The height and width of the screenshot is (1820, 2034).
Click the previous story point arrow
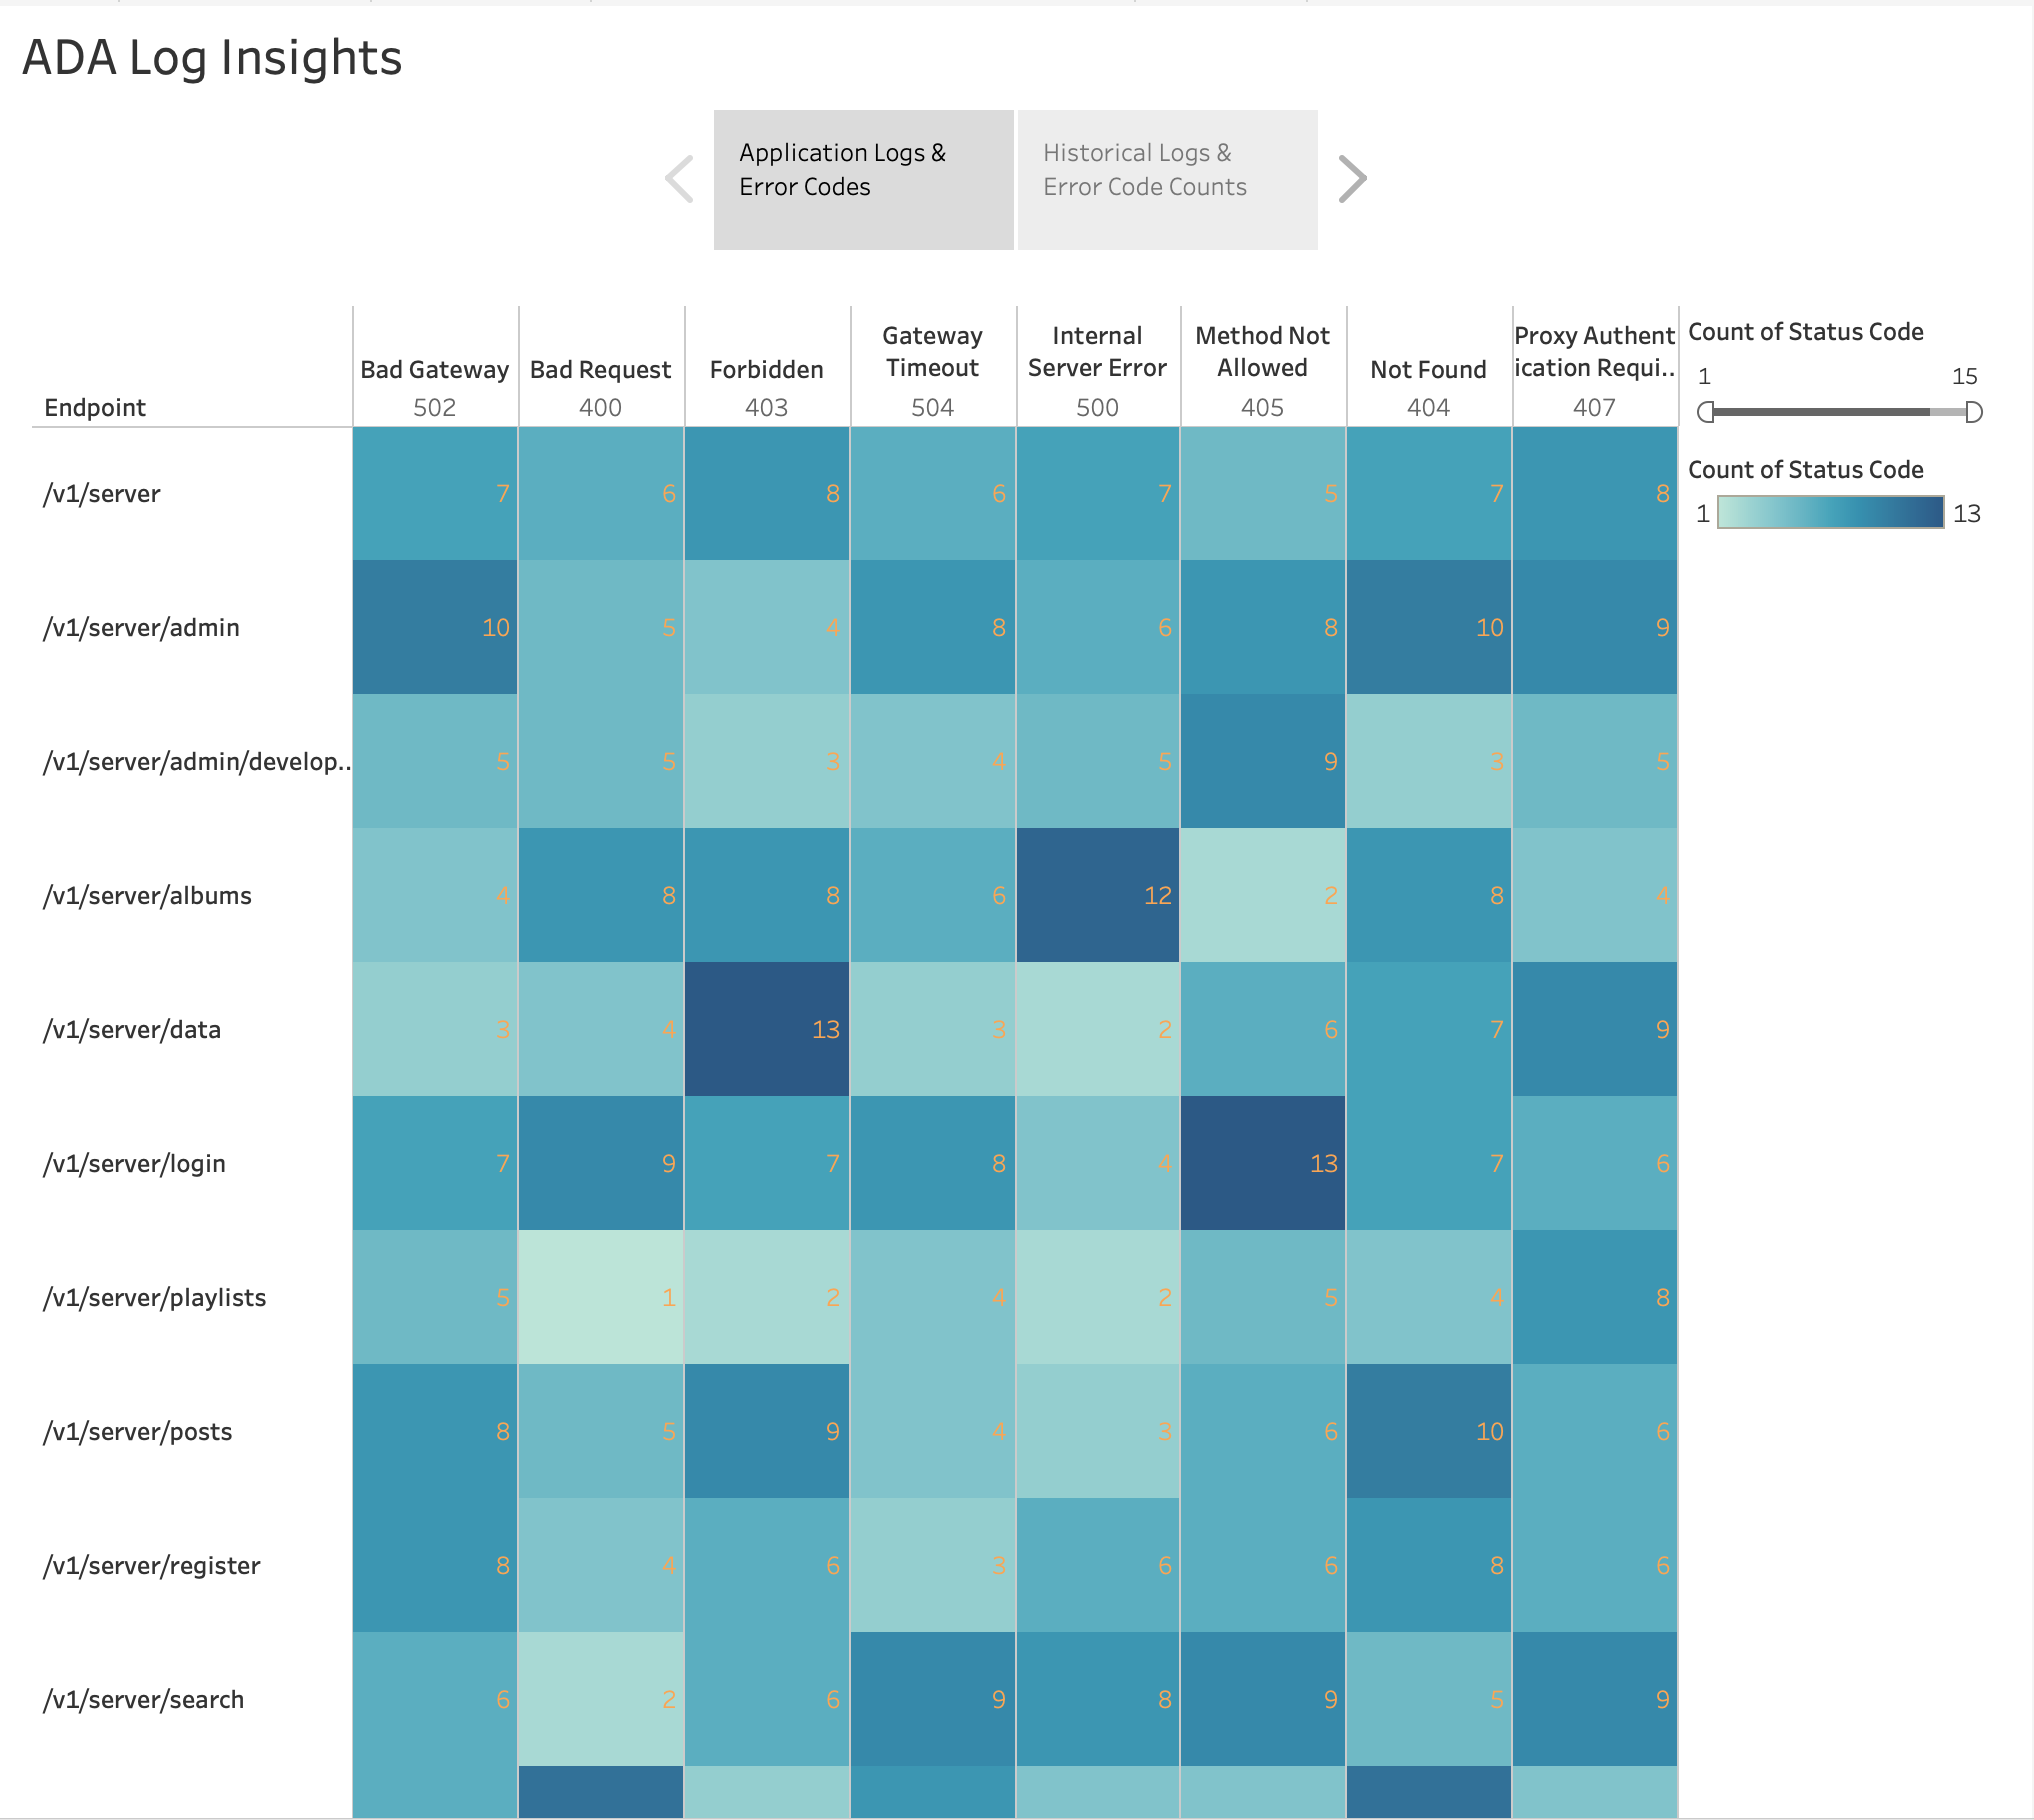coord(680,179)
